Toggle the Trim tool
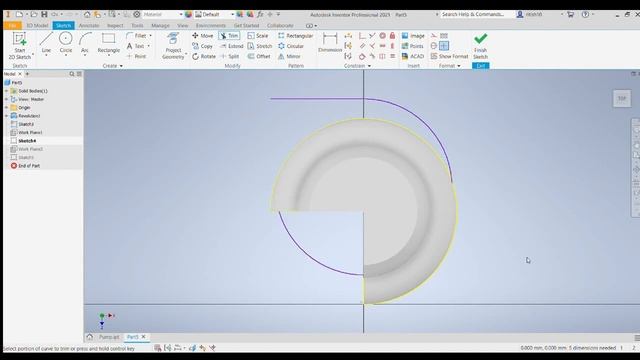Image resolution: width=640 pixels, height=360 pixels. (229, 36)
